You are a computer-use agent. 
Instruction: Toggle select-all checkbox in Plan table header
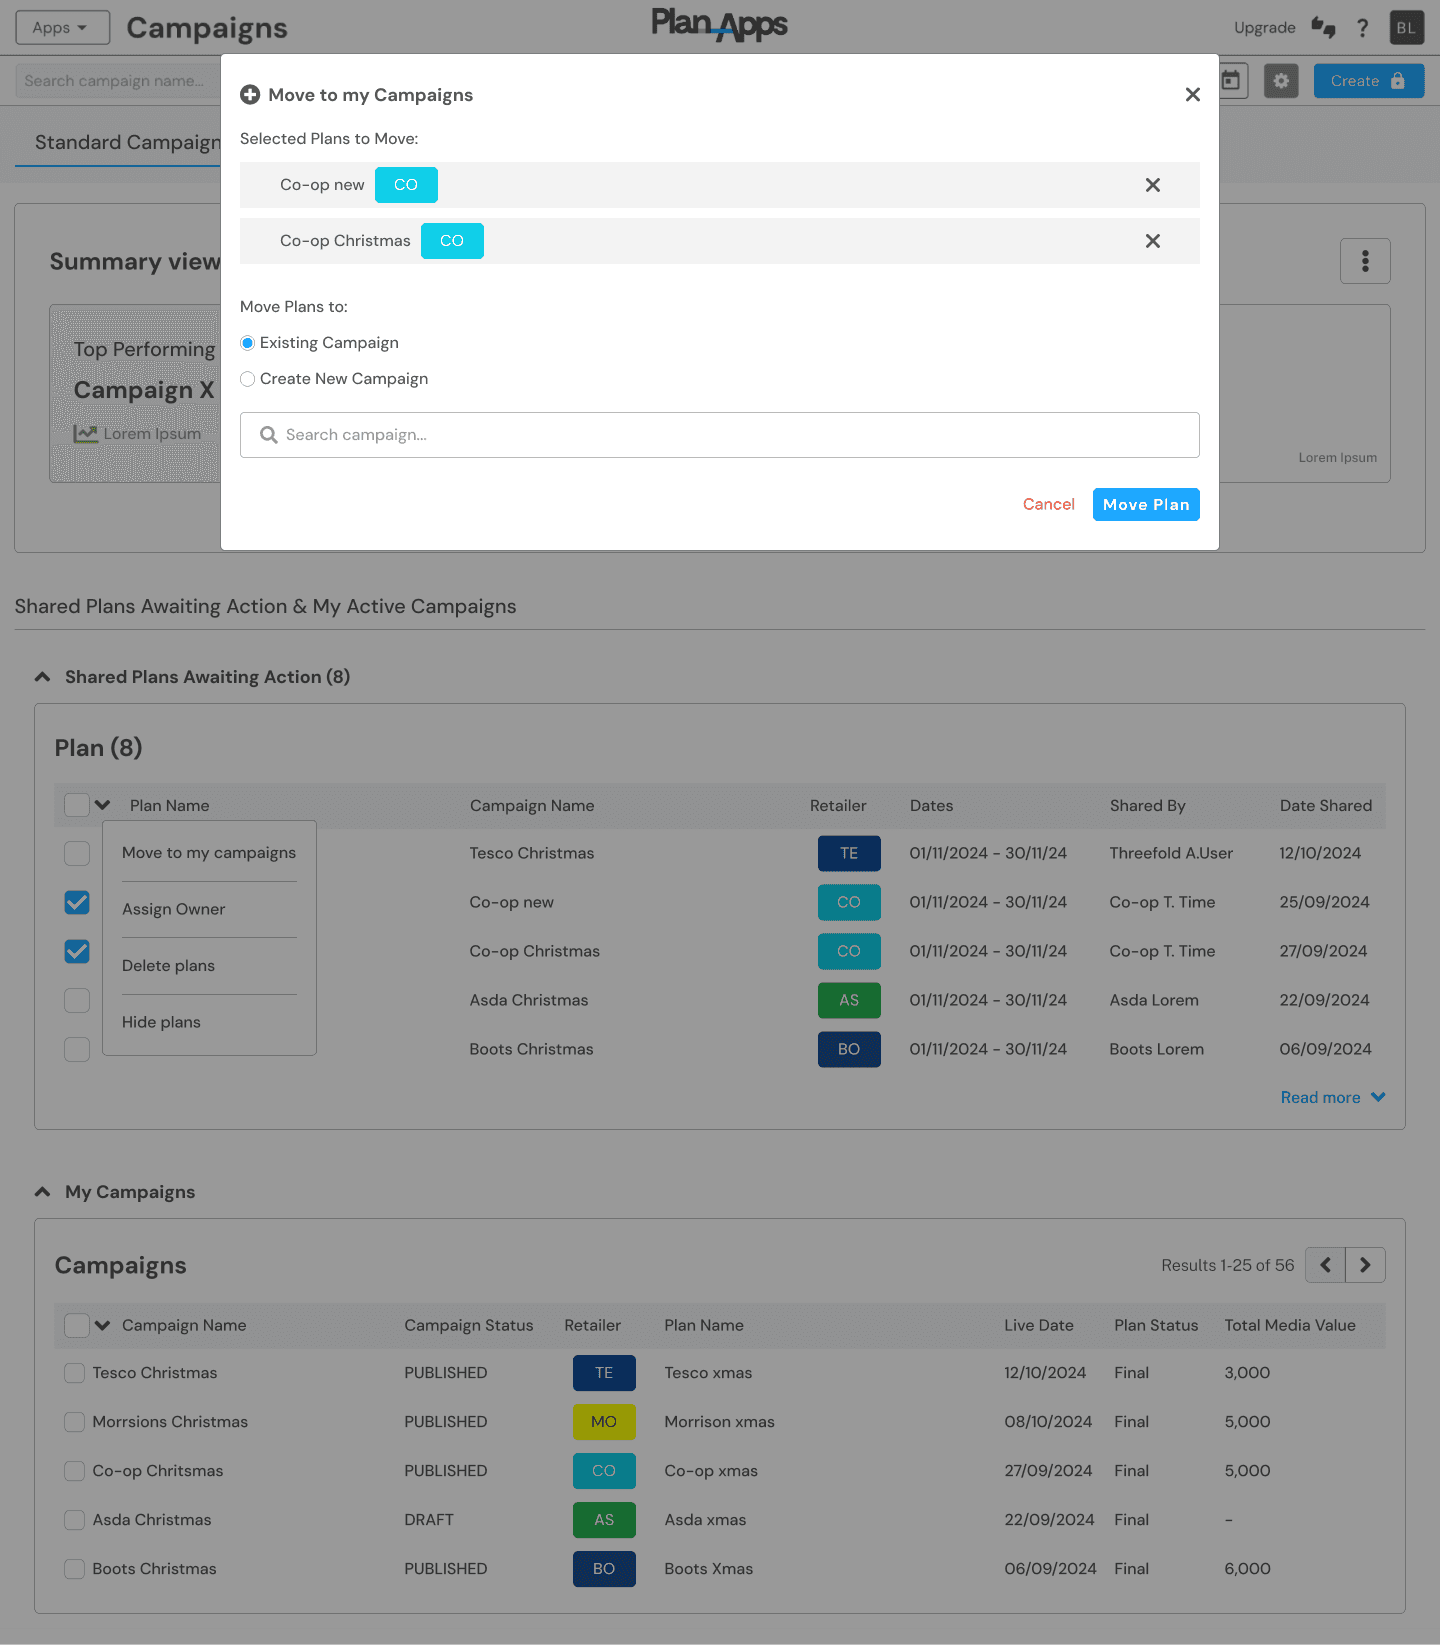77,805
